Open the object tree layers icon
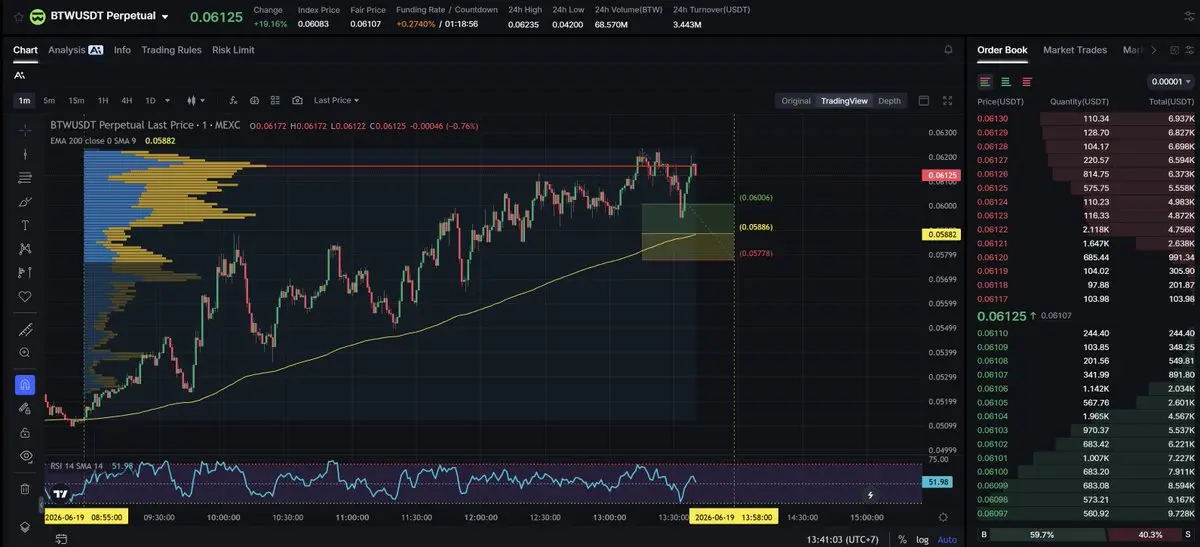 (x=25, y=527)
